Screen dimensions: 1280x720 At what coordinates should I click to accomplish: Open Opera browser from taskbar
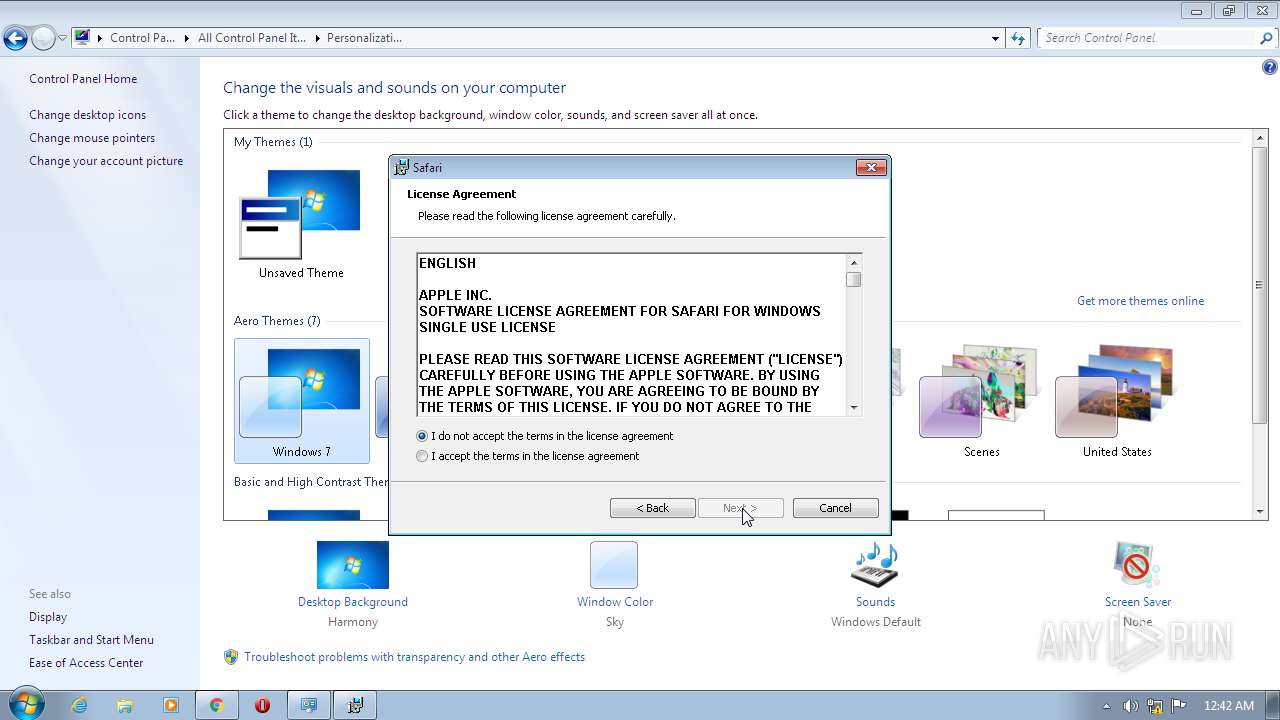(x=262, y=705)
